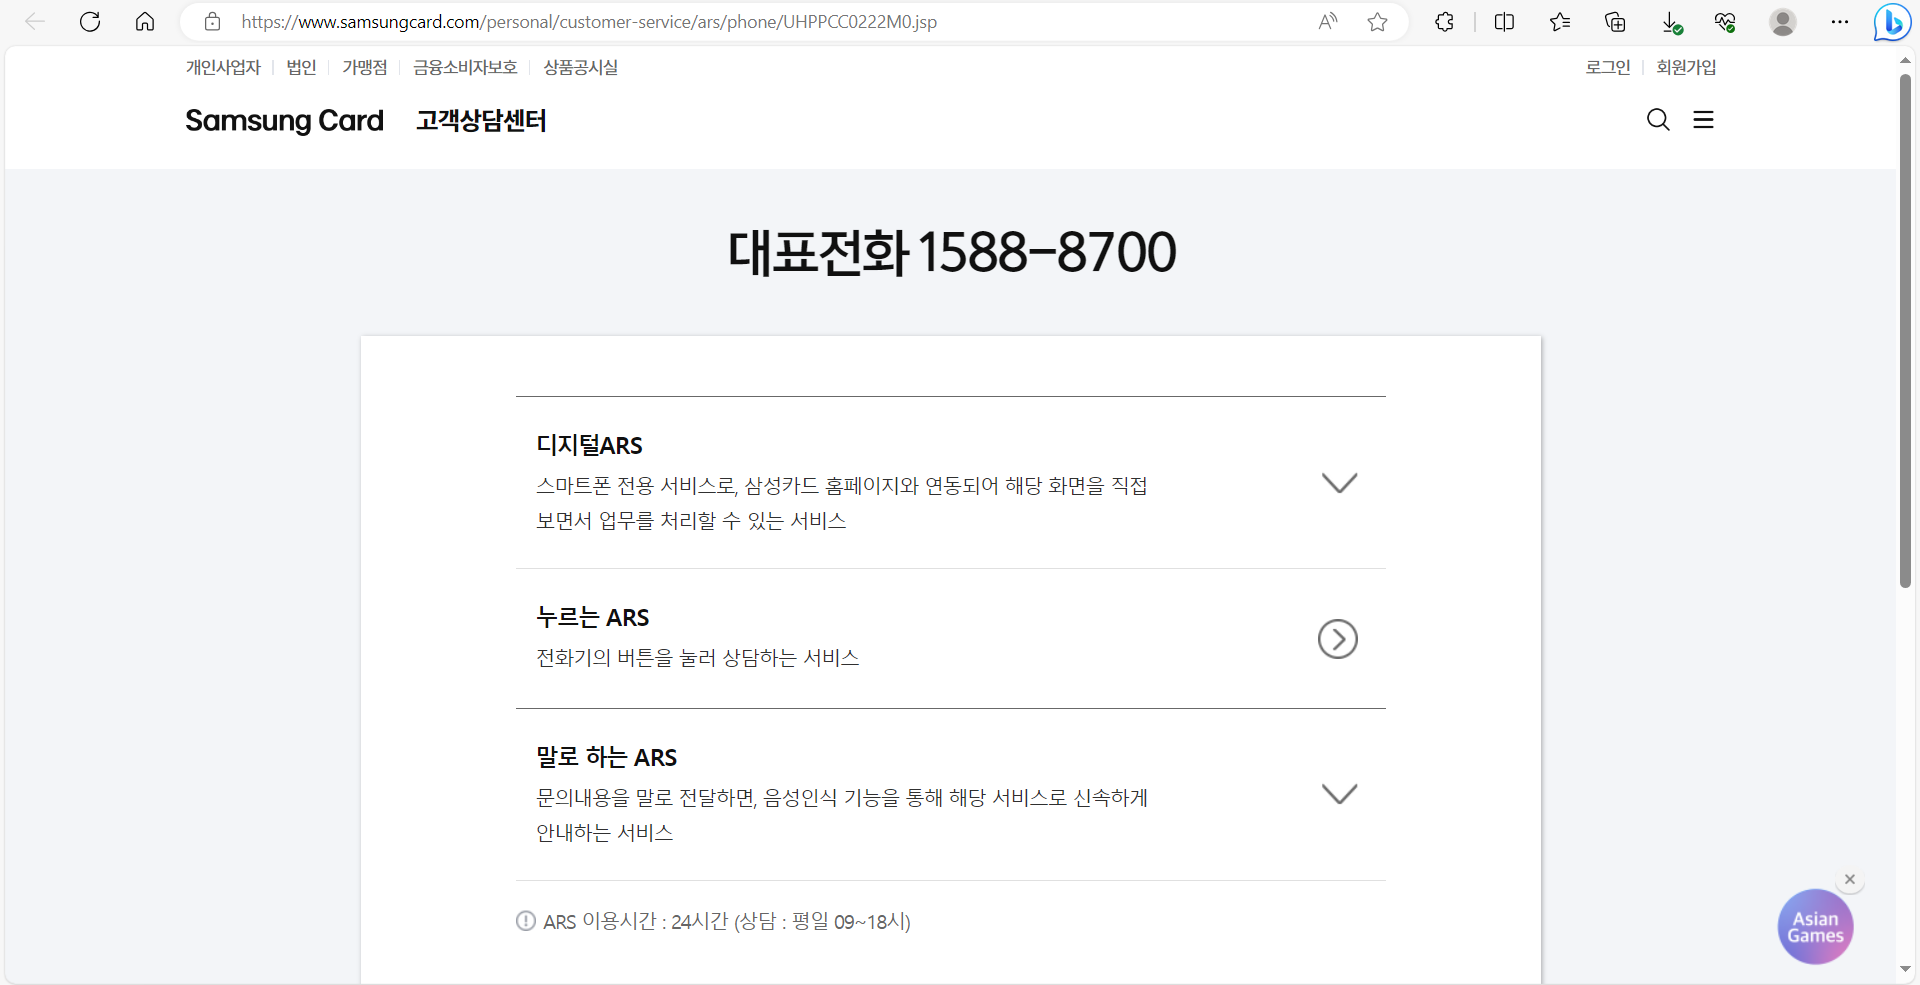Open Browser essentials heart icon
This screenshot has width=1920, height=985.
pyautogui.click(x=1725, y=22)
